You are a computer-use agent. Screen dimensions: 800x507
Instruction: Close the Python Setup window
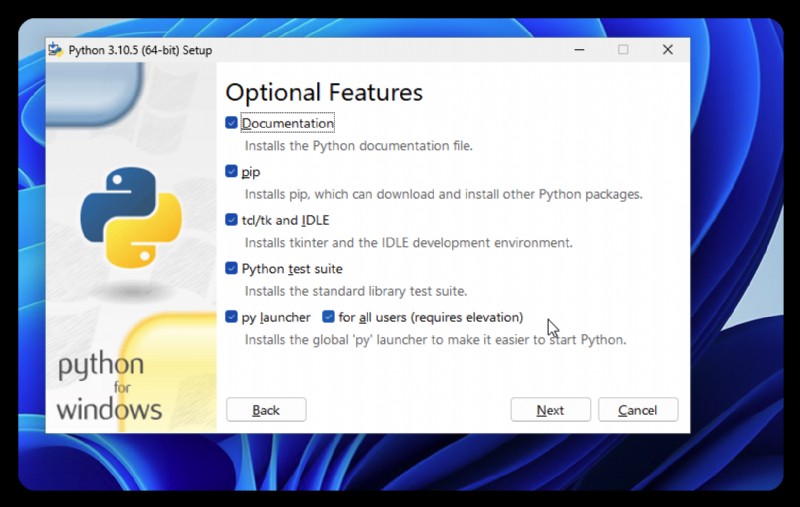tap(667, 49)
